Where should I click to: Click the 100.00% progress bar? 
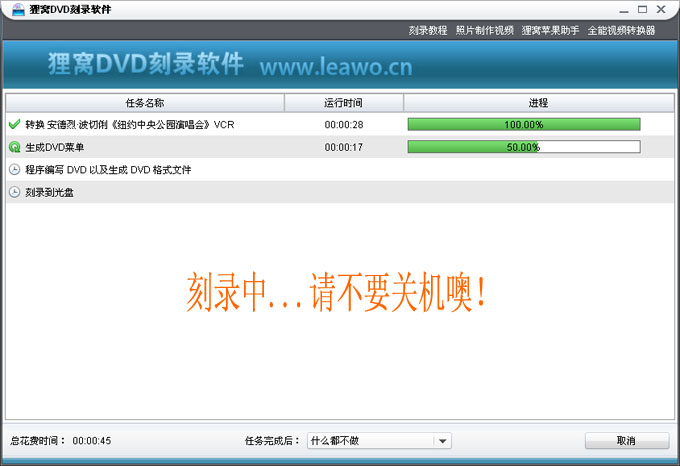click(x=524, y=124)
